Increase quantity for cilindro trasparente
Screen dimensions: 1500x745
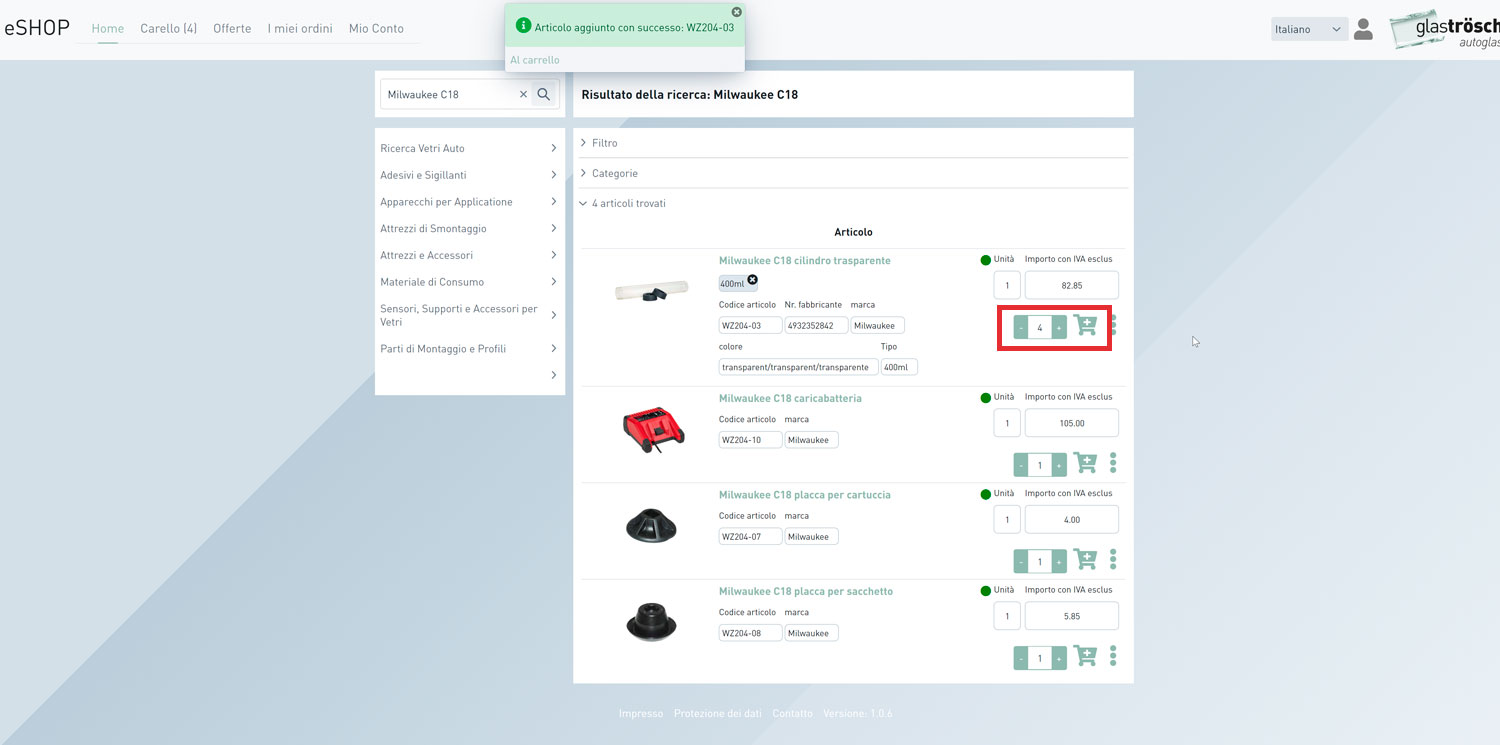[1059, 327]
